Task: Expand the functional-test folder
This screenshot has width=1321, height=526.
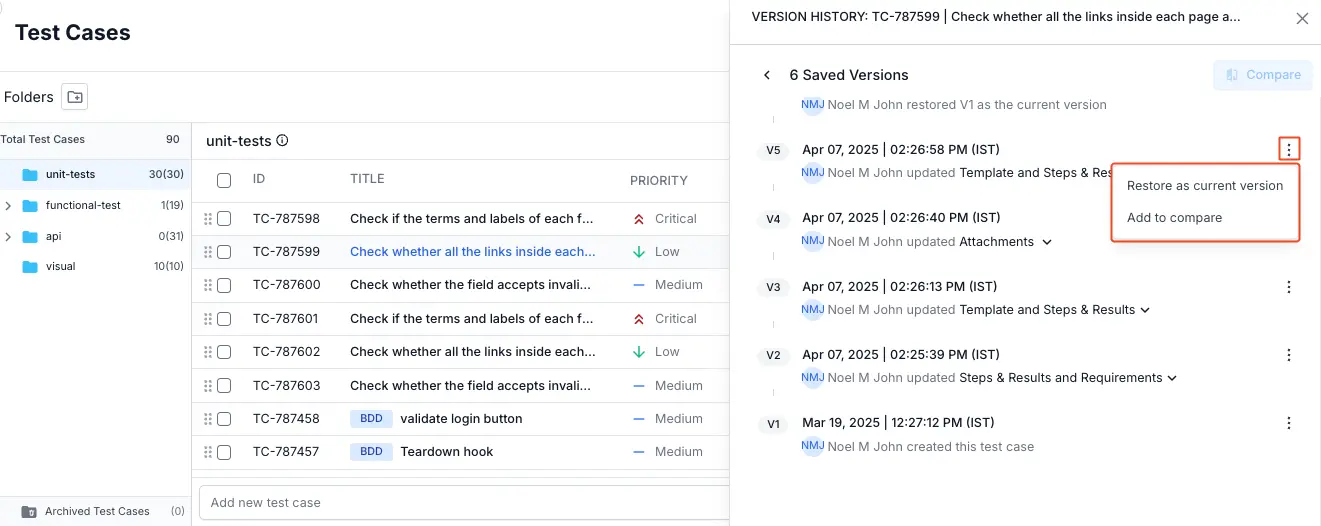Action: [x=8, y=206]
